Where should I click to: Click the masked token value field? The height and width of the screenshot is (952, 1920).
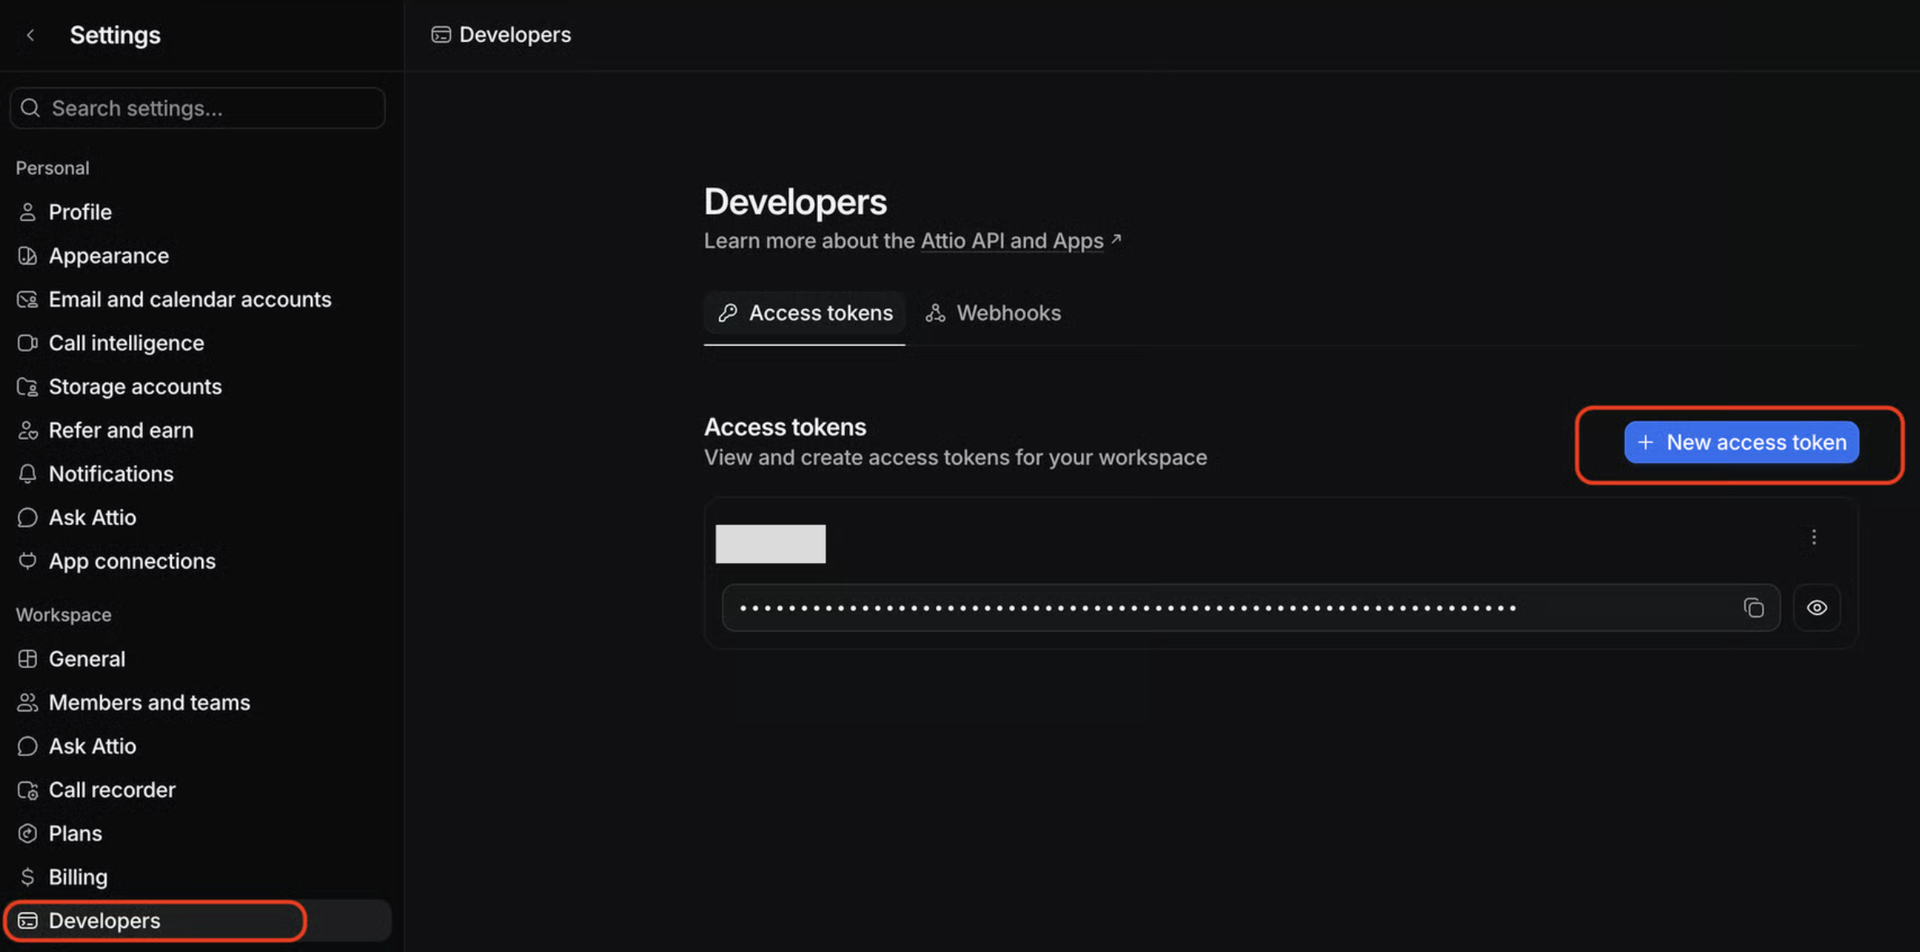1251,608
